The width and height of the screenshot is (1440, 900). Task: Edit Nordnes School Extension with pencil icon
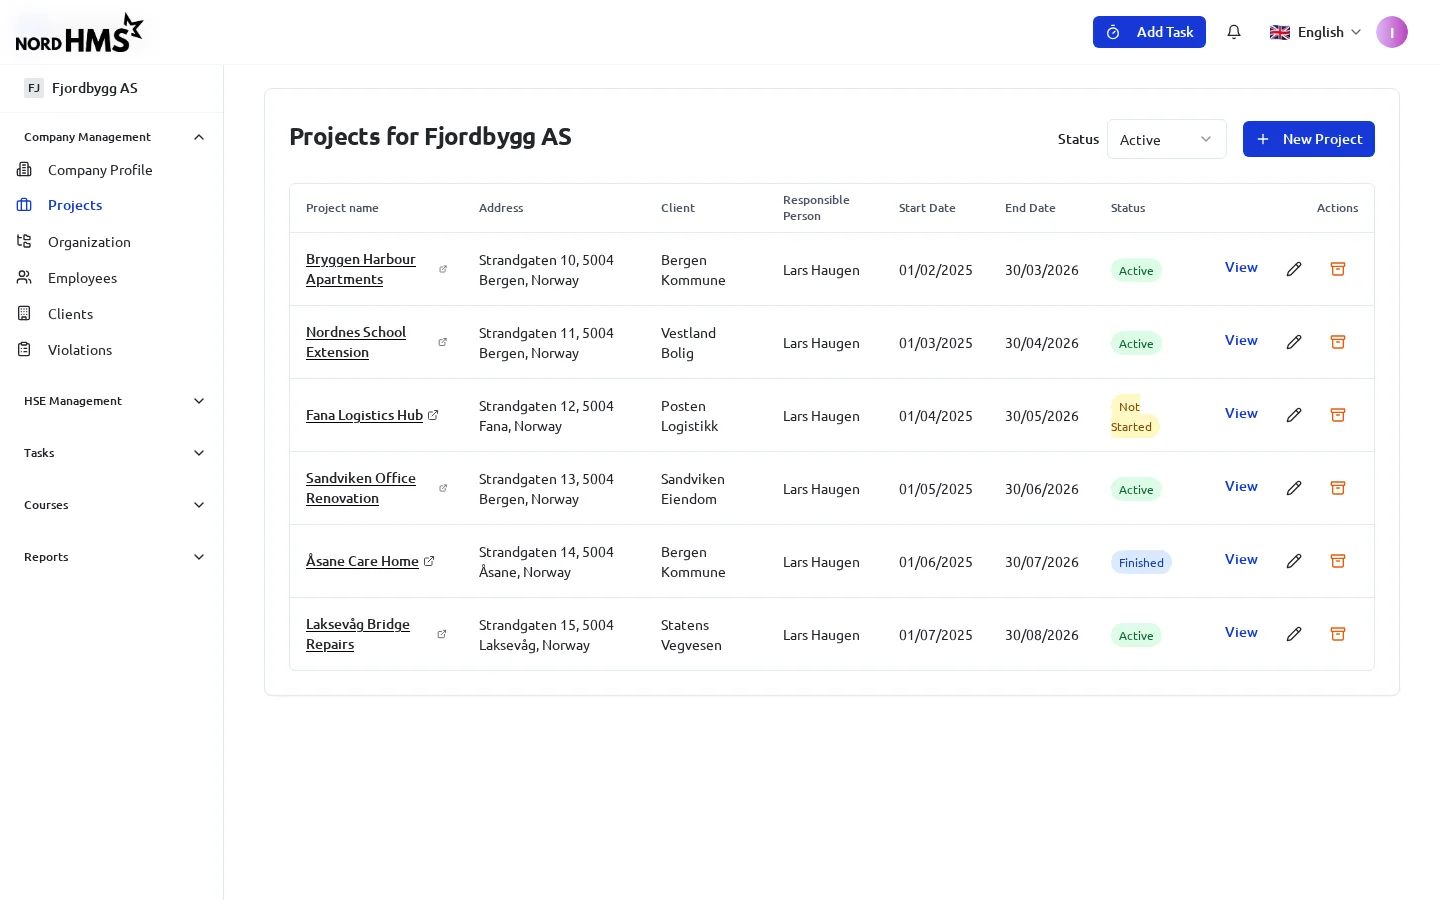[1294, 342]
